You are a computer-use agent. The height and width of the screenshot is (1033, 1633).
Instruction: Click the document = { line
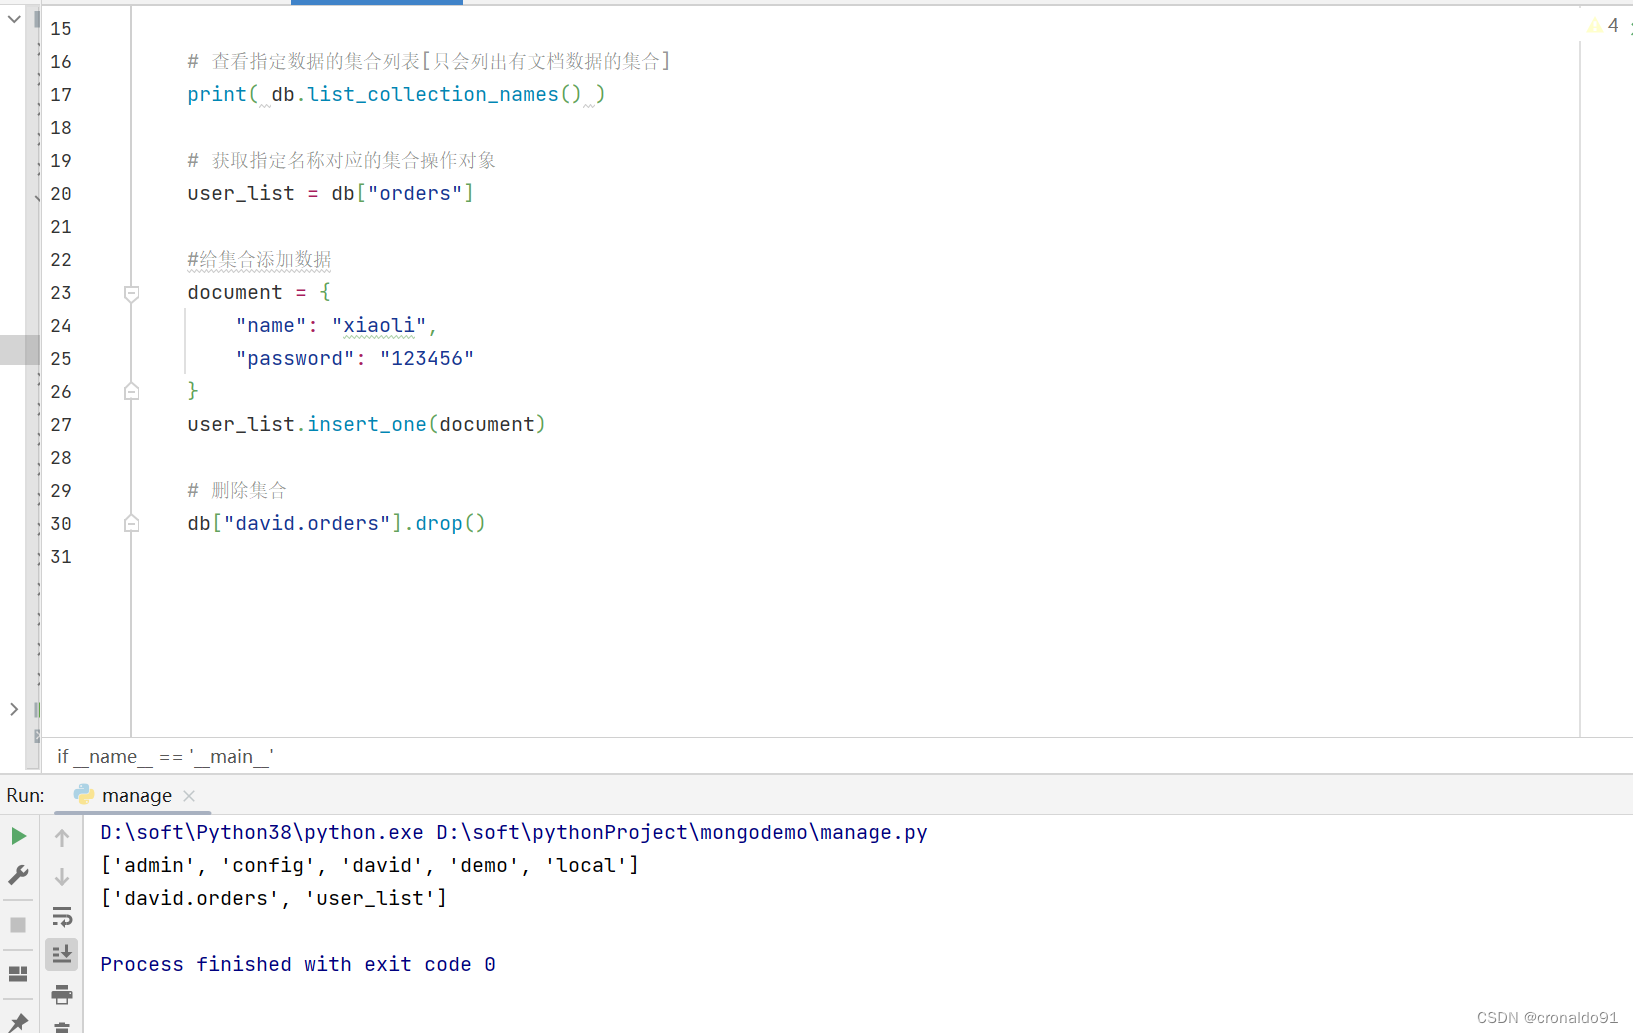[259, 292]
